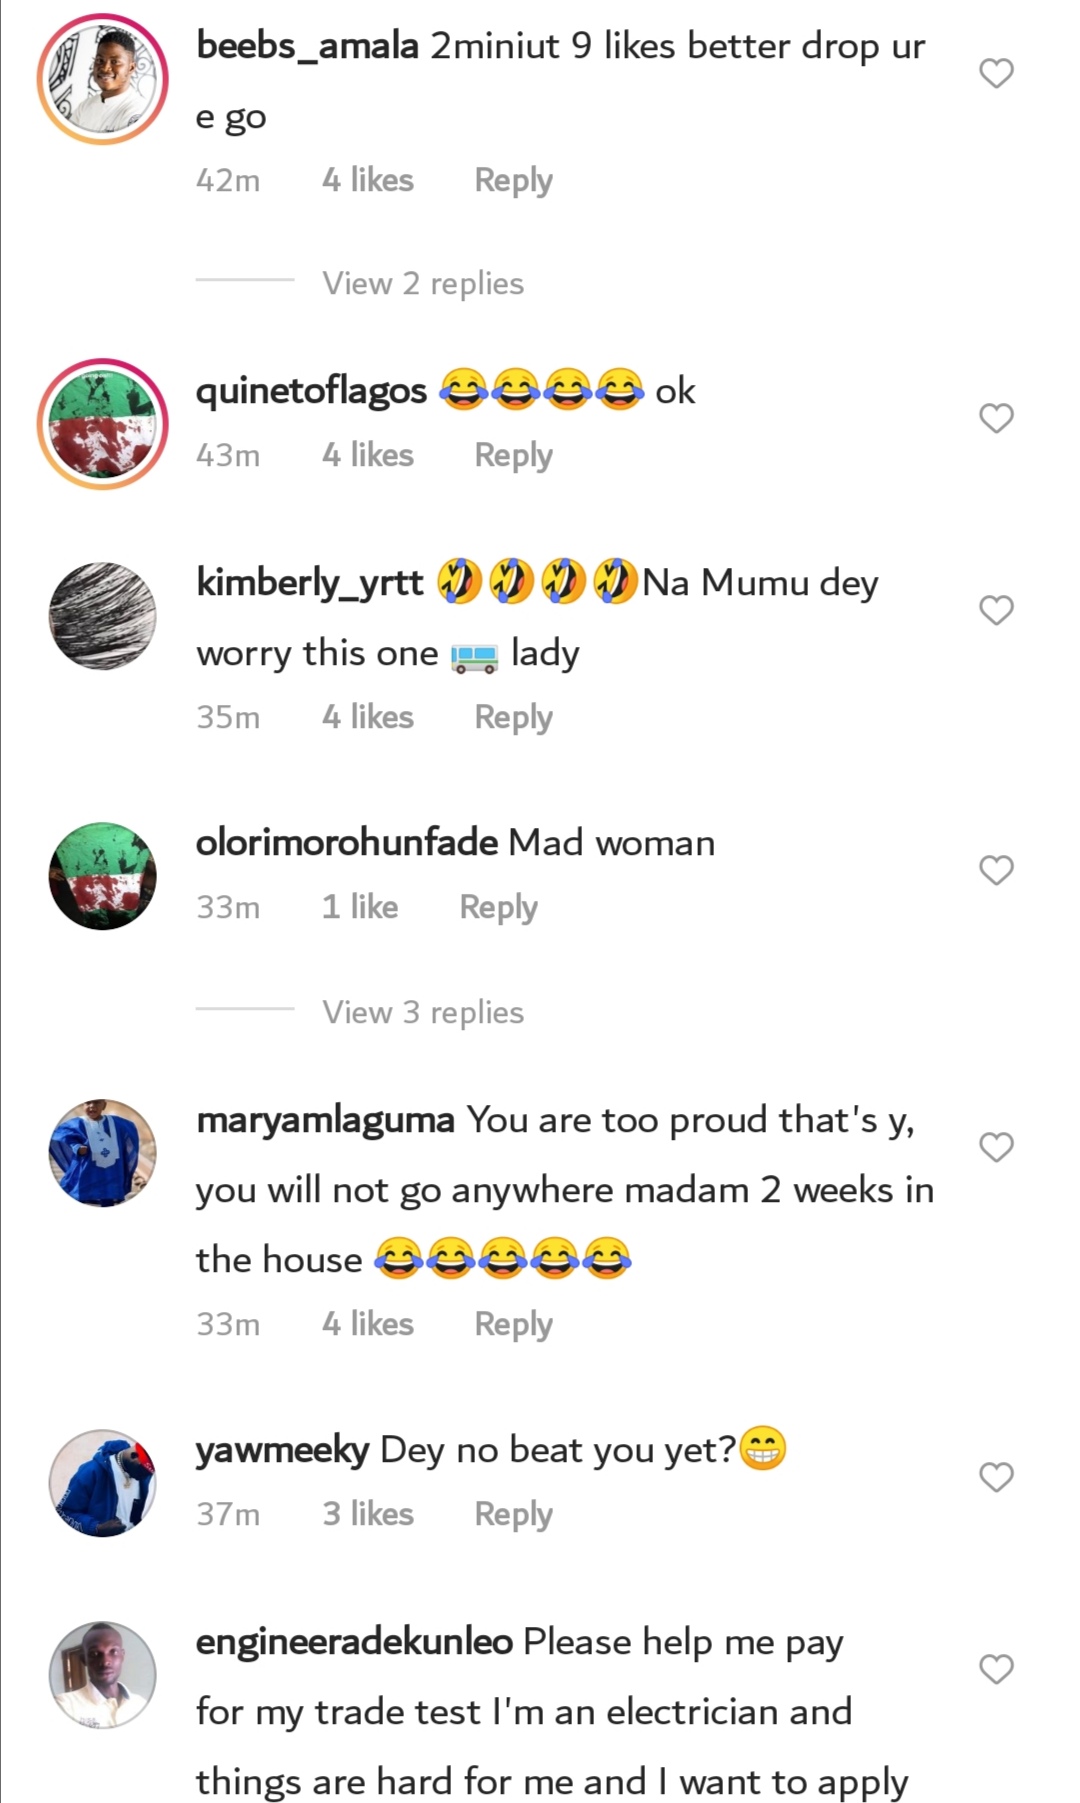Like maryamlaguma's comment with heart icon

[996, 1147]
